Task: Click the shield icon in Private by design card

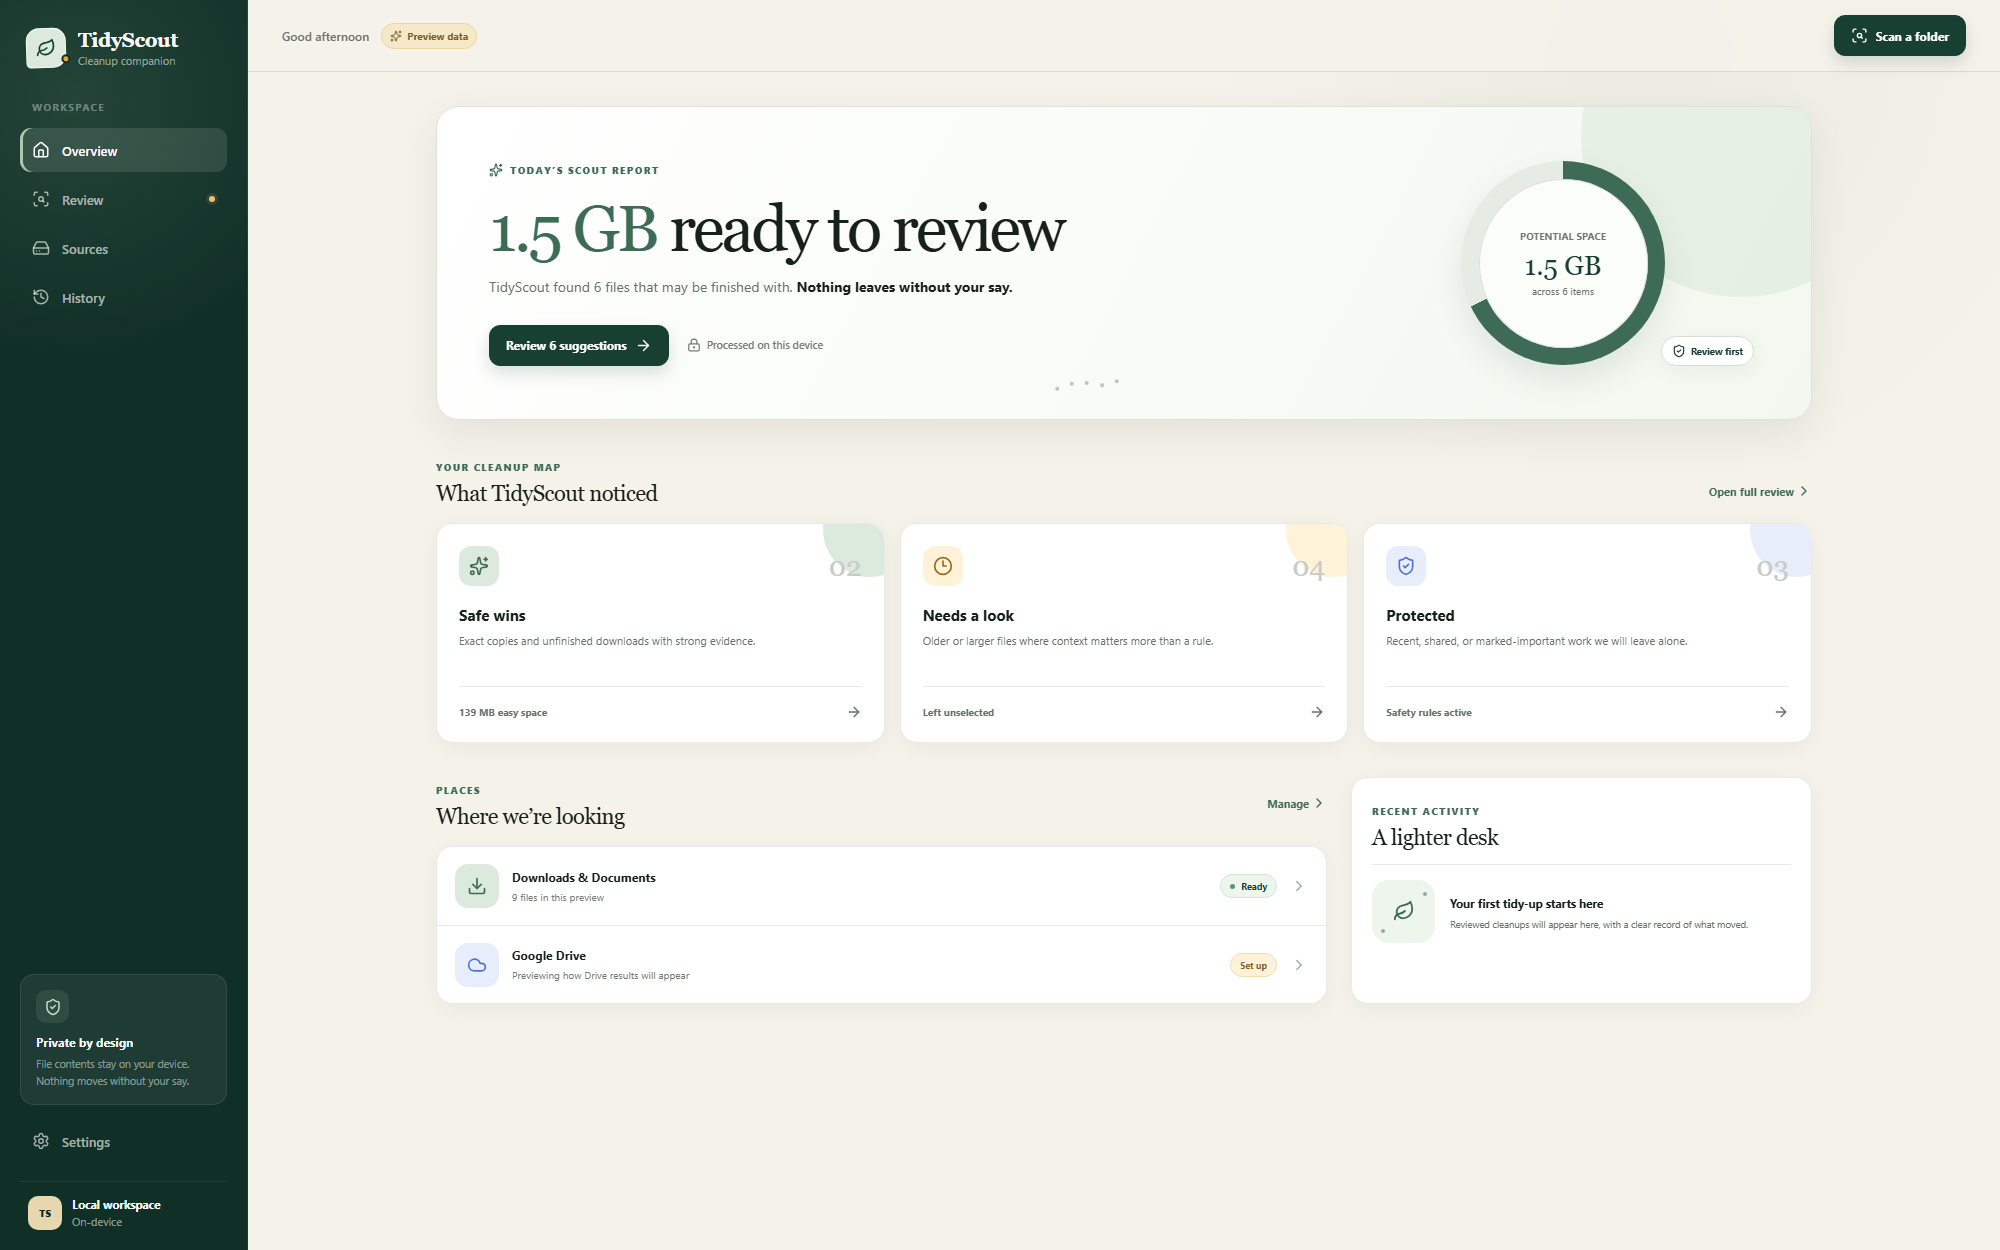Action: tap(53, 1007)
